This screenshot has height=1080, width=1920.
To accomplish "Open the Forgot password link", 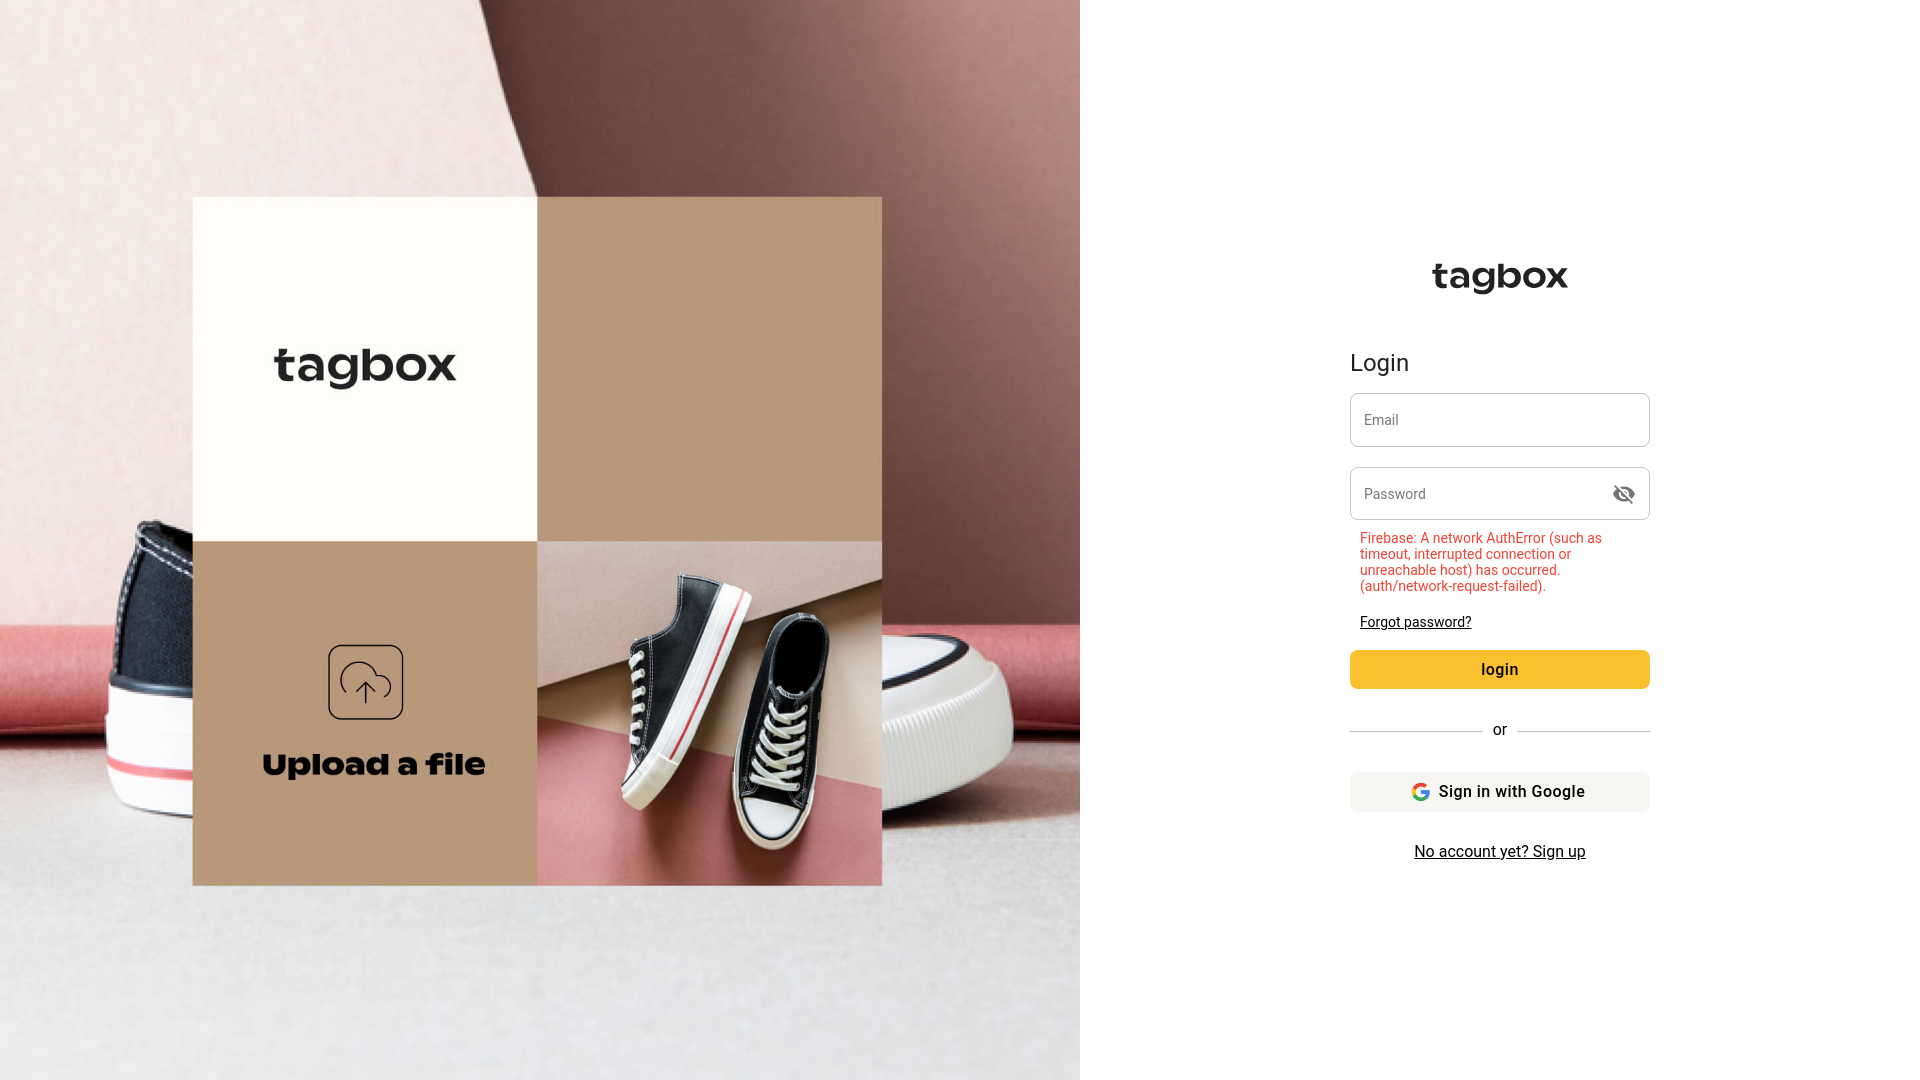I will coord(1415,622).
